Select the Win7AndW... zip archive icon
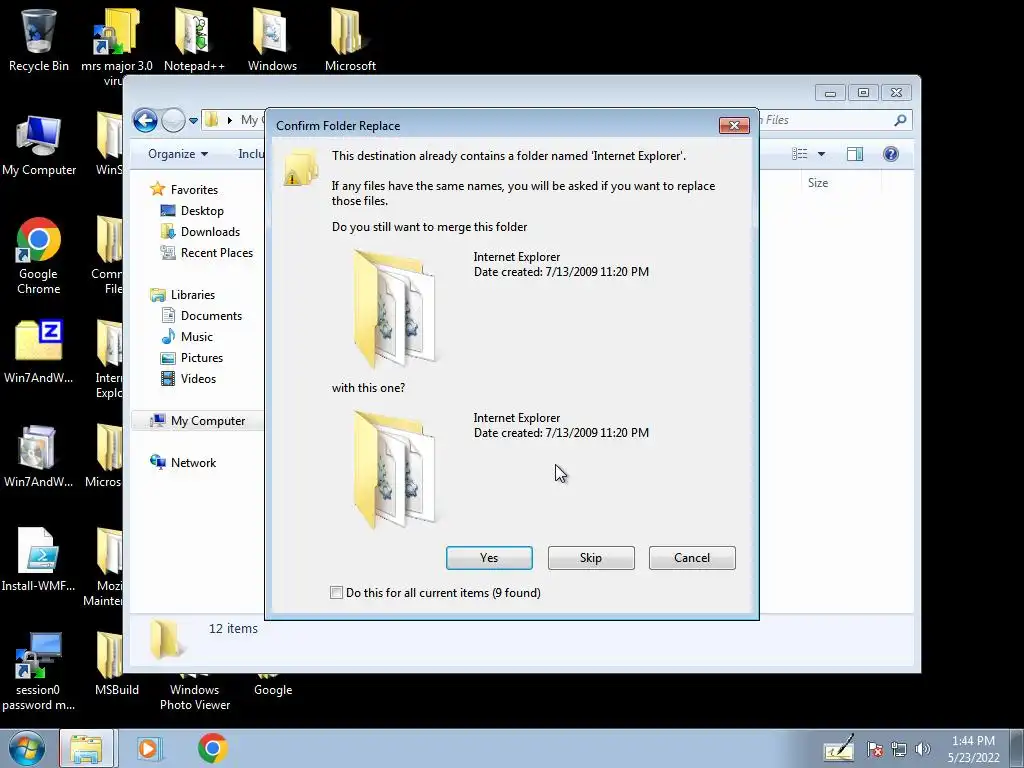This screenshot has width=1024, height=768. [x=39, y=351]
